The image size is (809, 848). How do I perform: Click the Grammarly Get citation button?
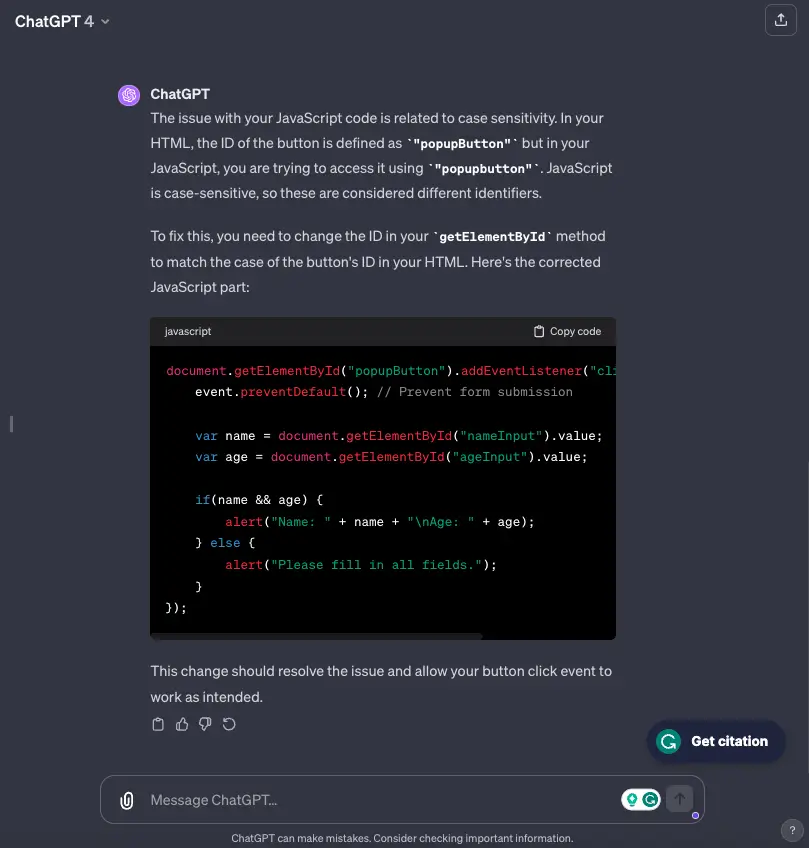[x=716, y=741]
